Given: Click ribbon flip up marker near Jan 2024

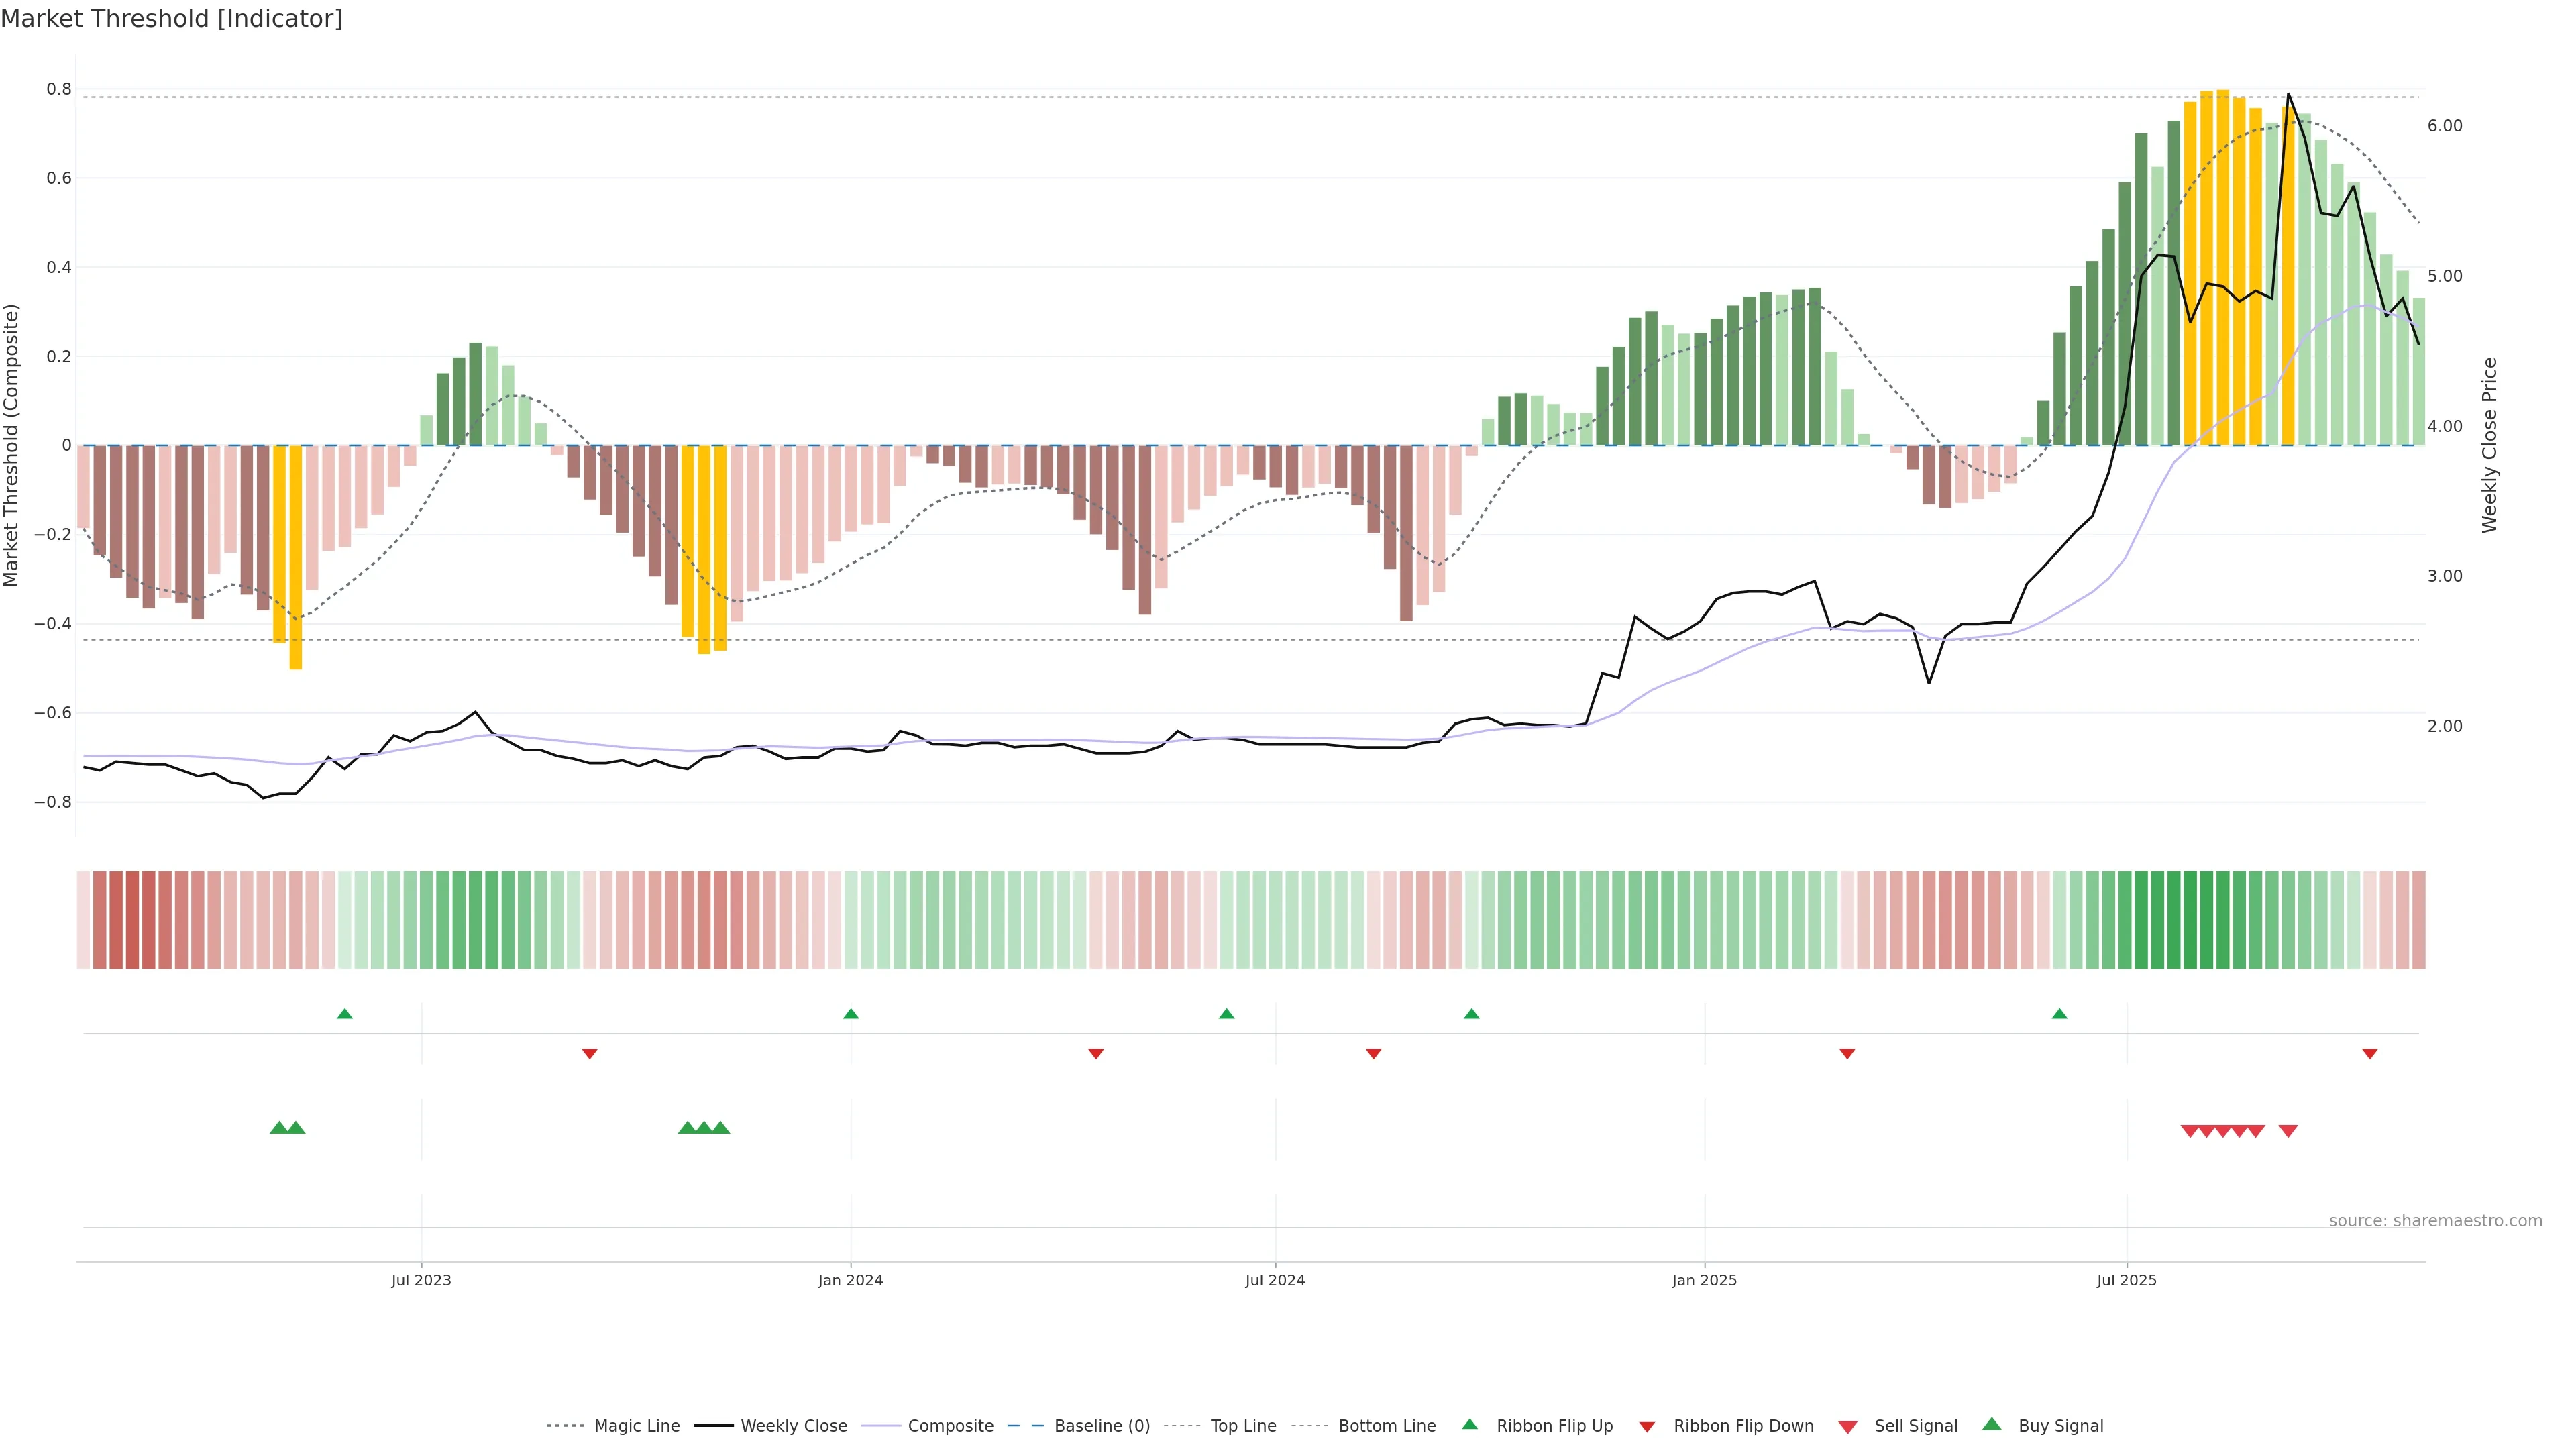Looking at the screenshot, I should click(851, 1014).
